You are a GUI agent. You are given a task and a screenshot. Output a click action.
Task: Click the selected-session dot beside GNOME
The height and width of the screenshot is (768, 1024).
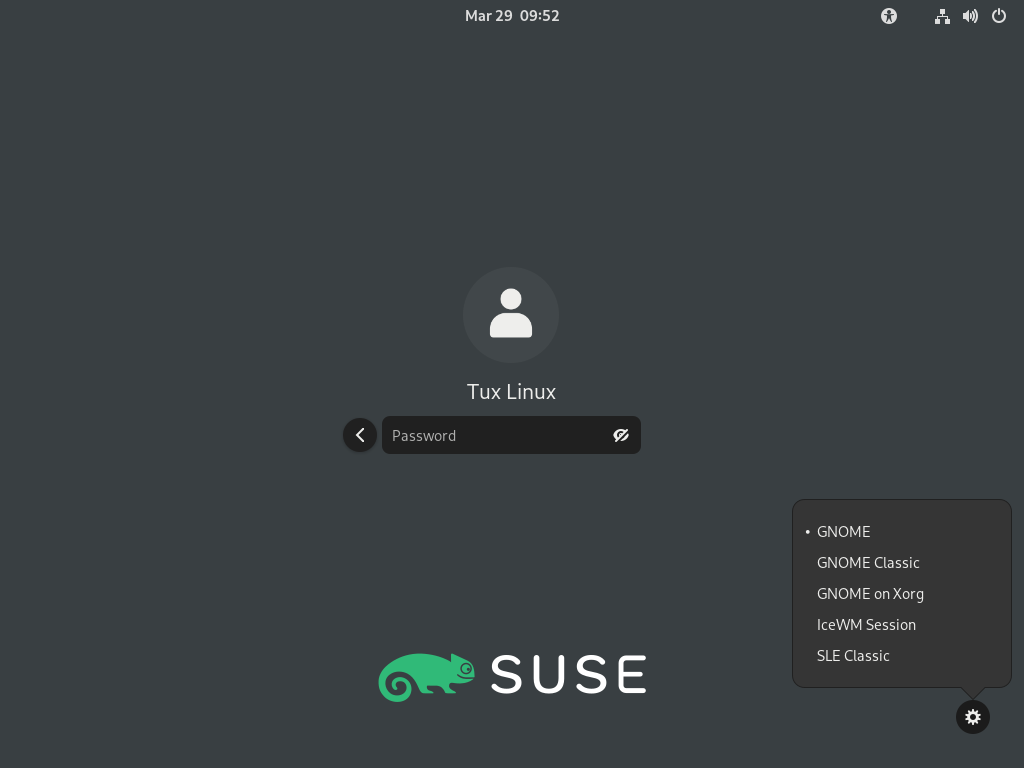(807, 532)
